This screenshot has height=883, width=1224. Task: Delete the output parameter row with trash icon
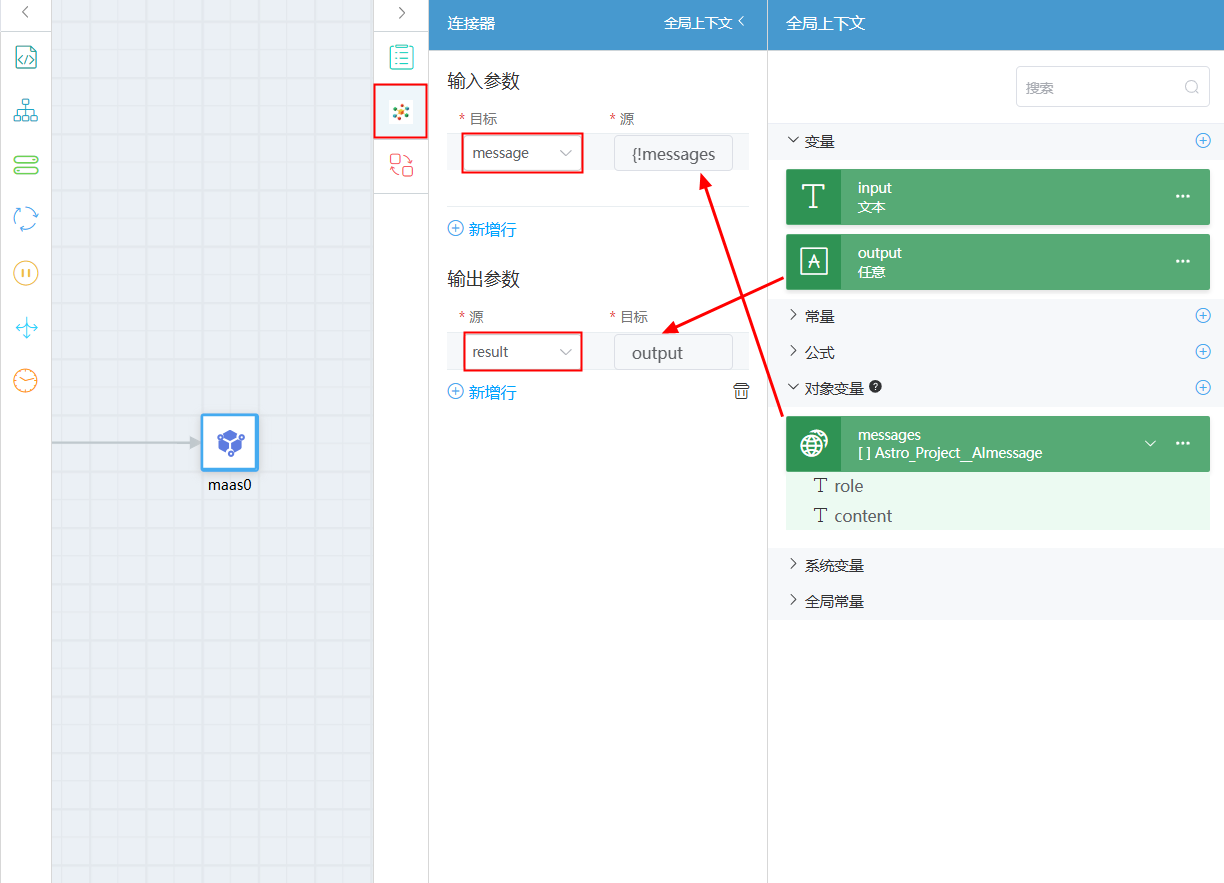coord(741,391)
